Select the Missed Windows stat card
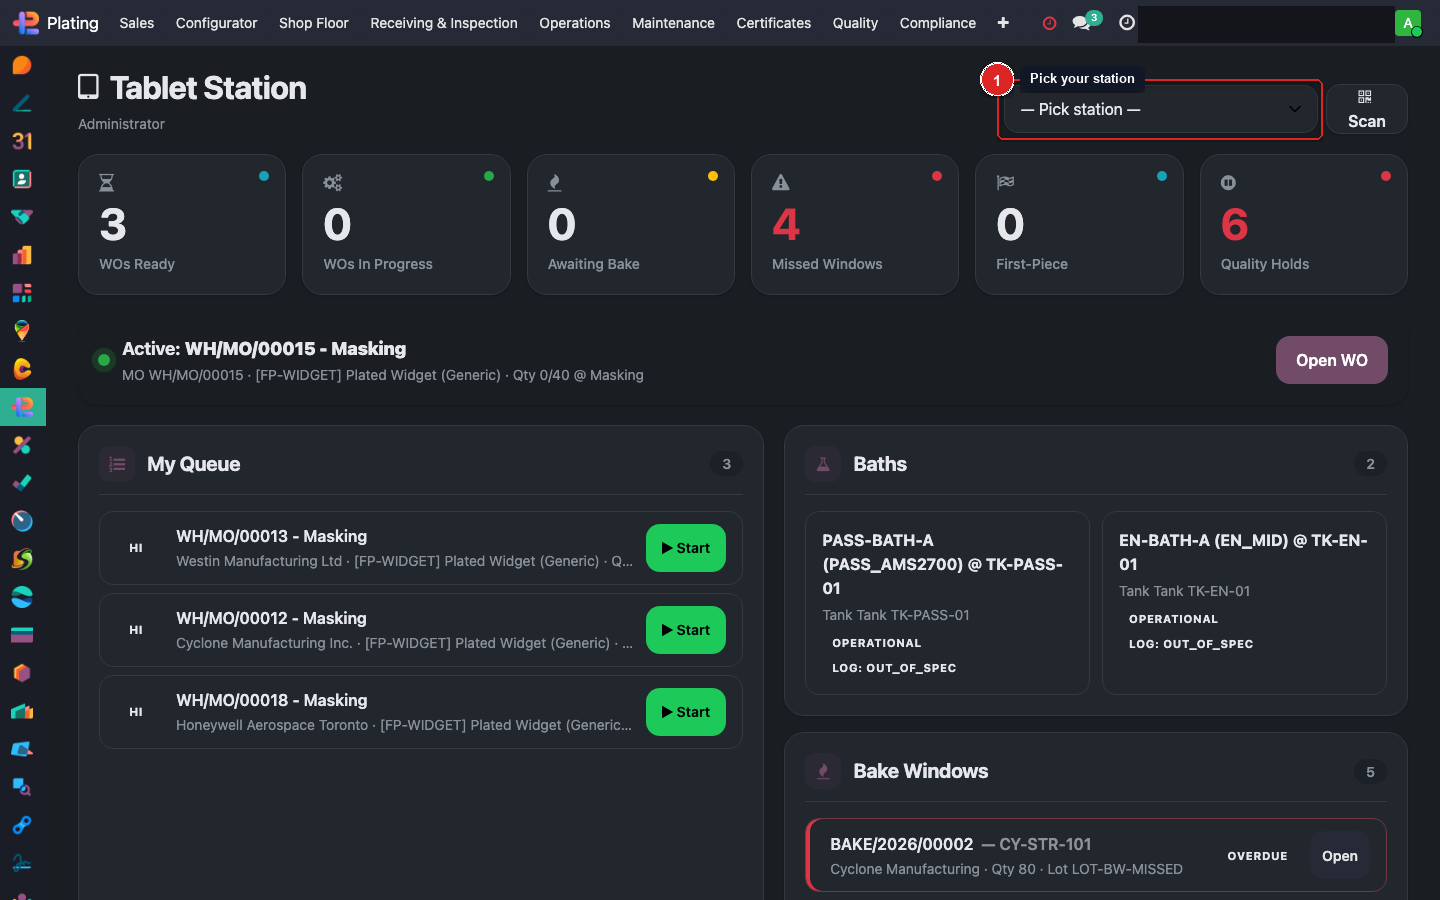 pyautogui.click(x=854, y=225)
